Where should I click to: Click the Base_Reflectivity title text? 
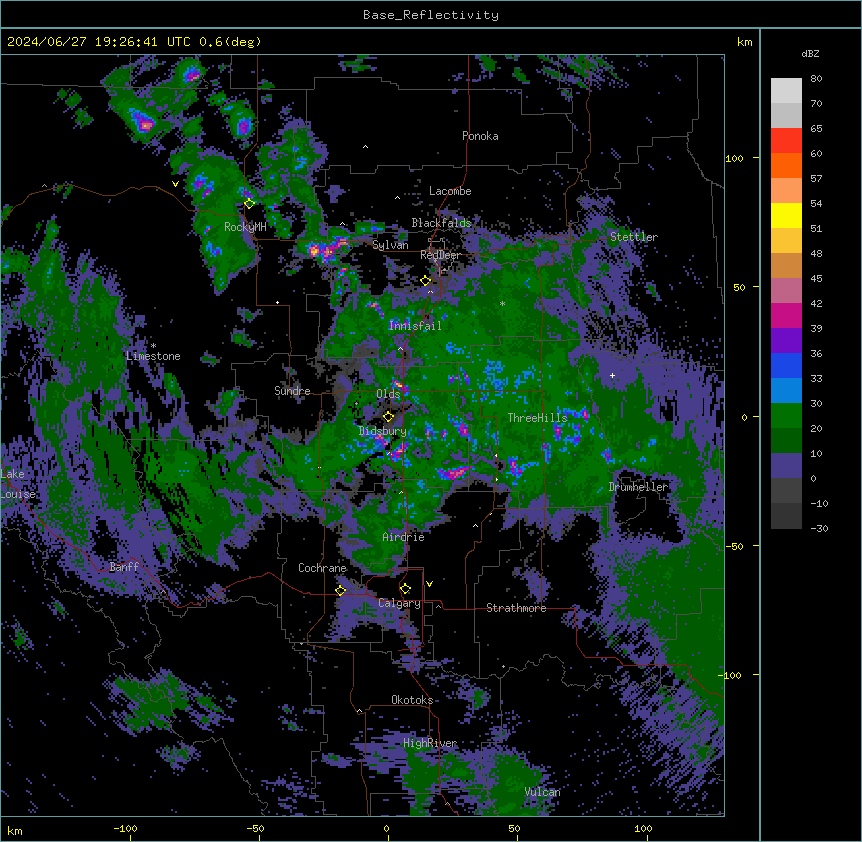431,15
